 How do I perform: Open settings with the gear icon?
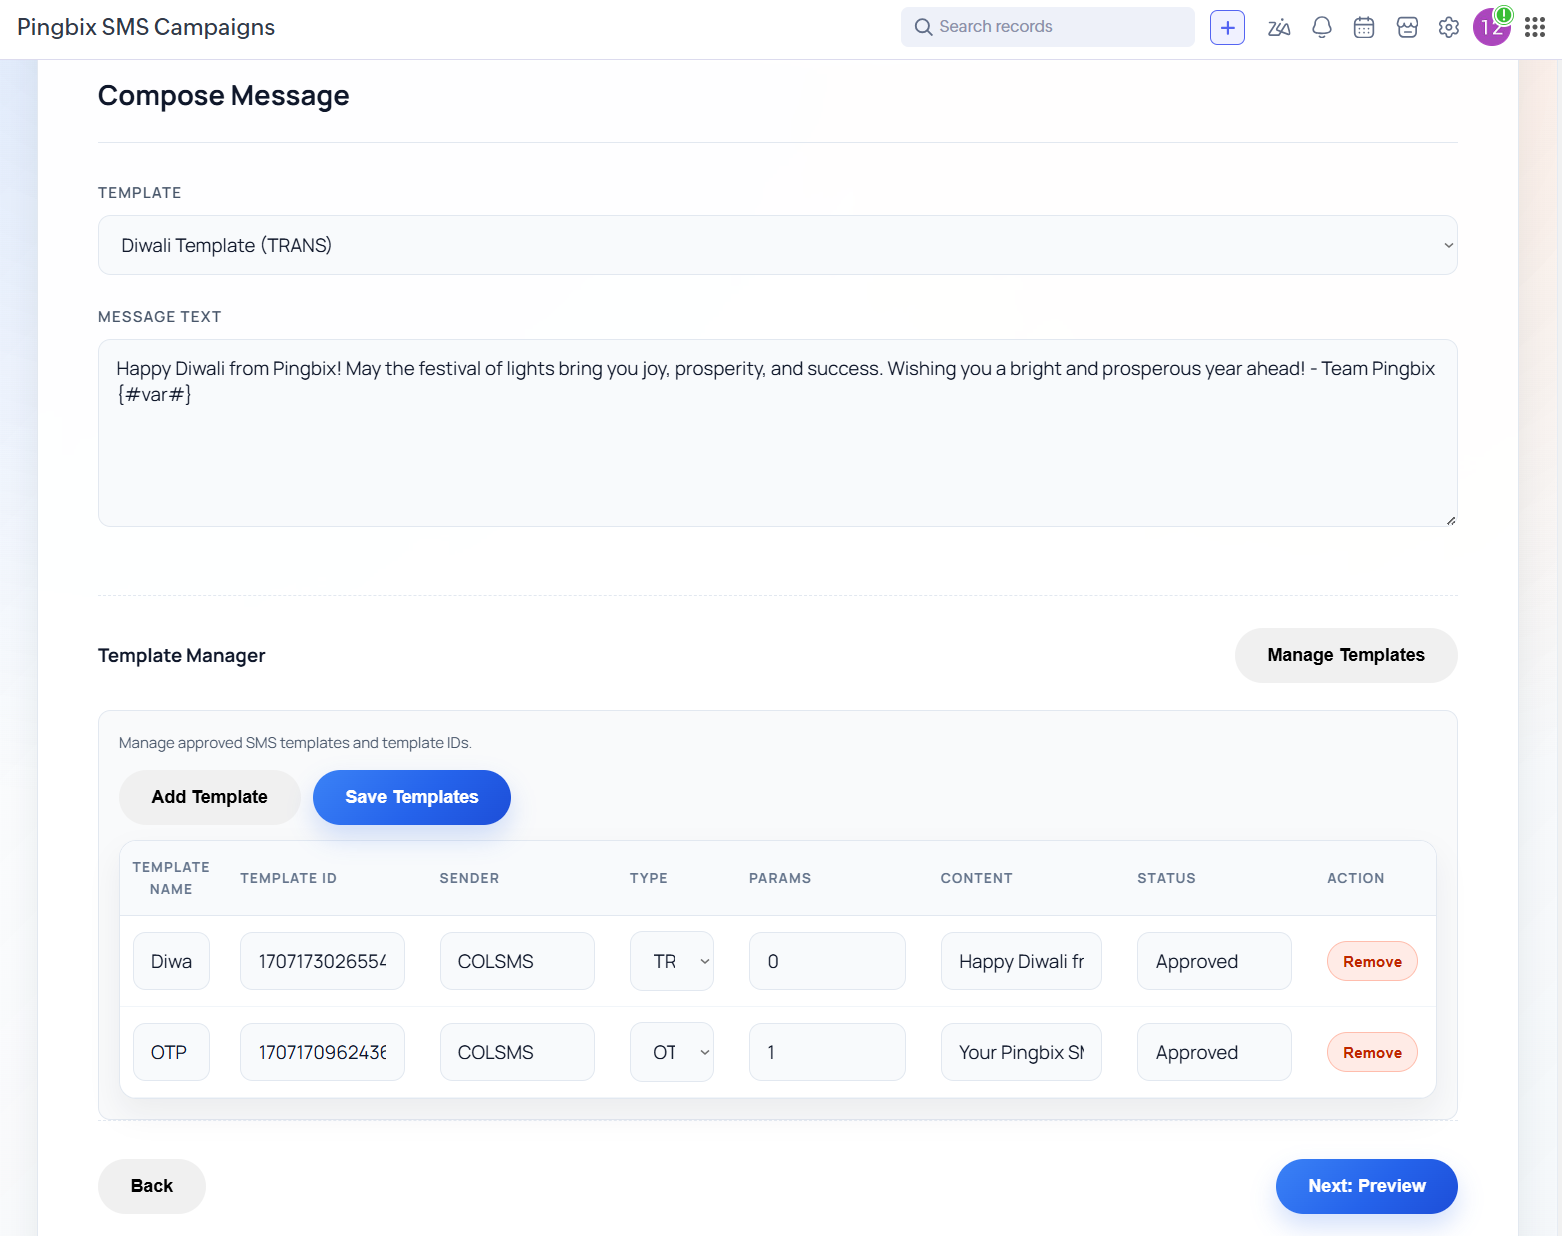[1448, 27]
